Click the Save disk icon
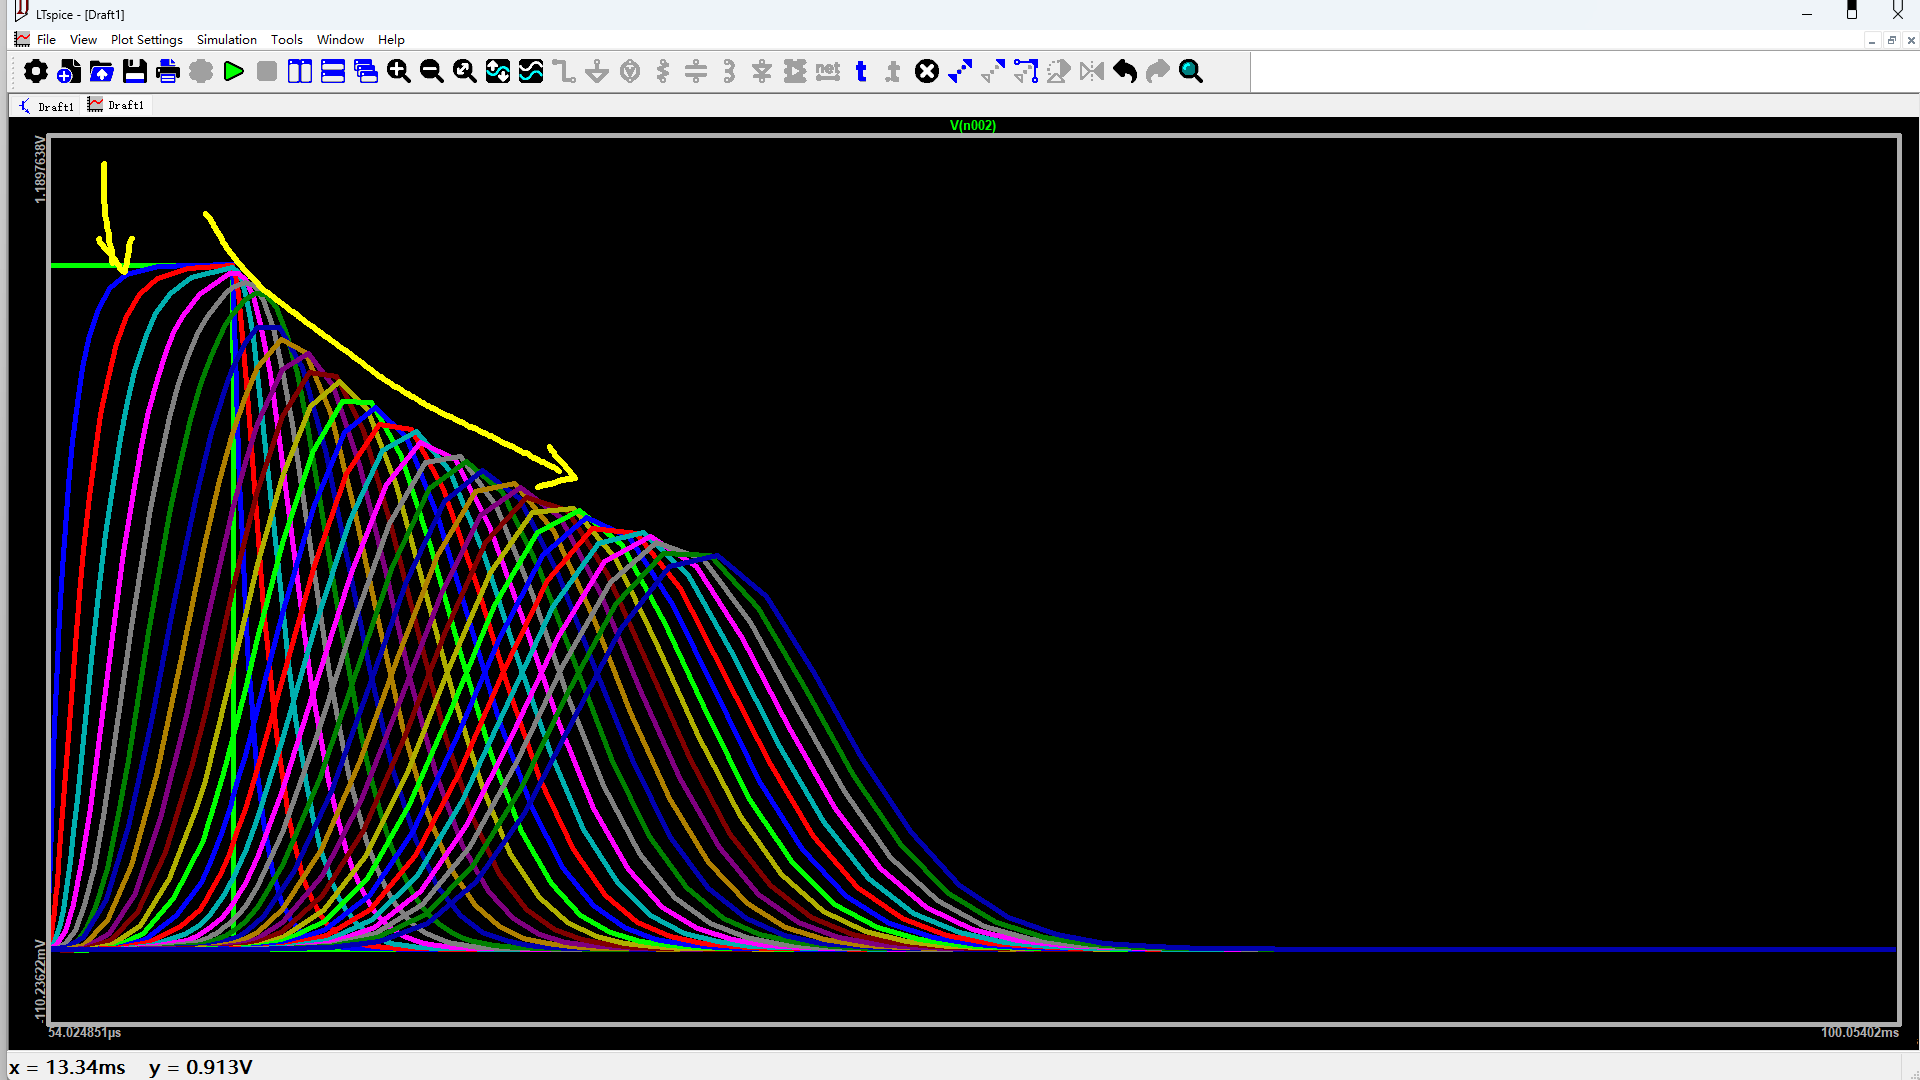 point(134,71)
